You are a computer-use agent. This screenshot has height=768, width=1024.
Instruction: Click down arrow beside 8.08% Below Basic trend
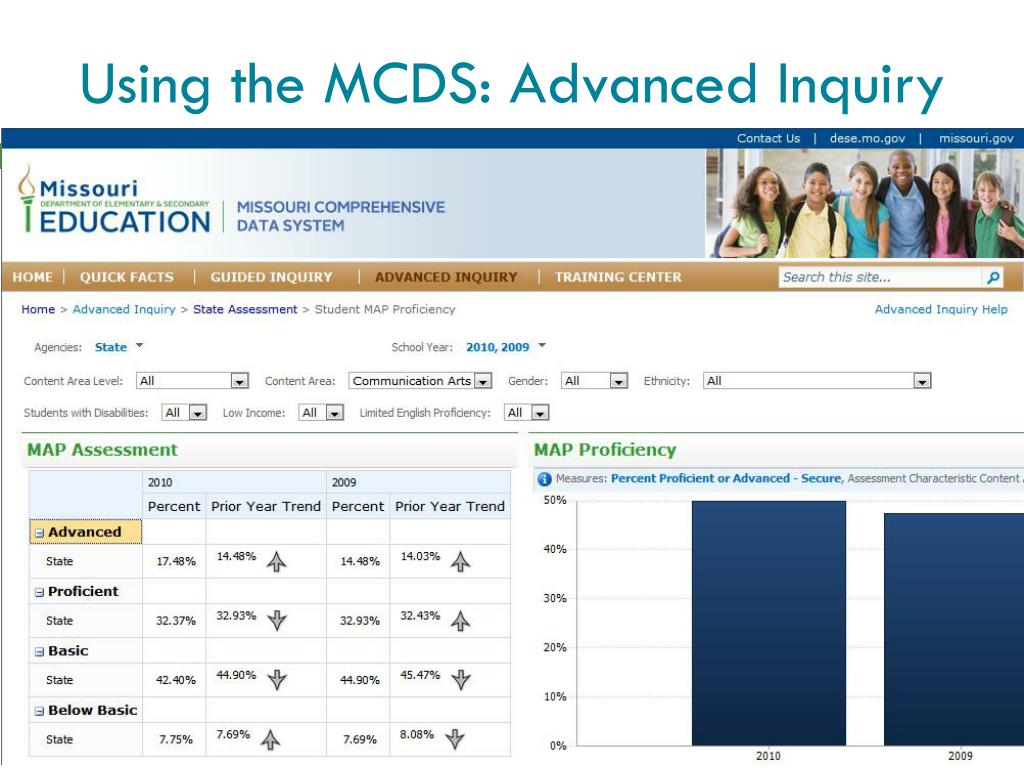tap(455, 739)
